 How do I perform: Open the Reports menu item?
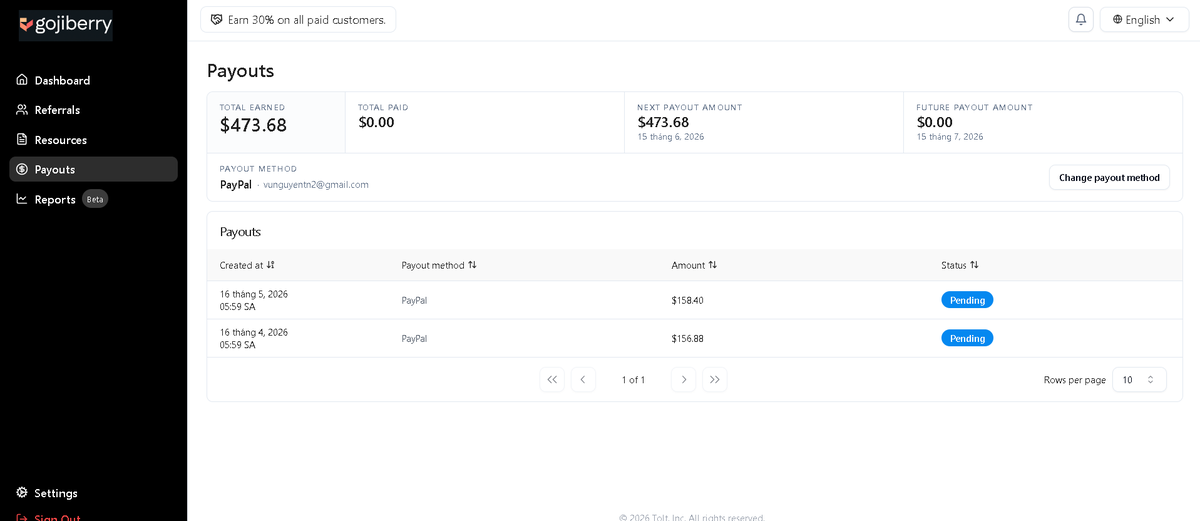point(93,199)
